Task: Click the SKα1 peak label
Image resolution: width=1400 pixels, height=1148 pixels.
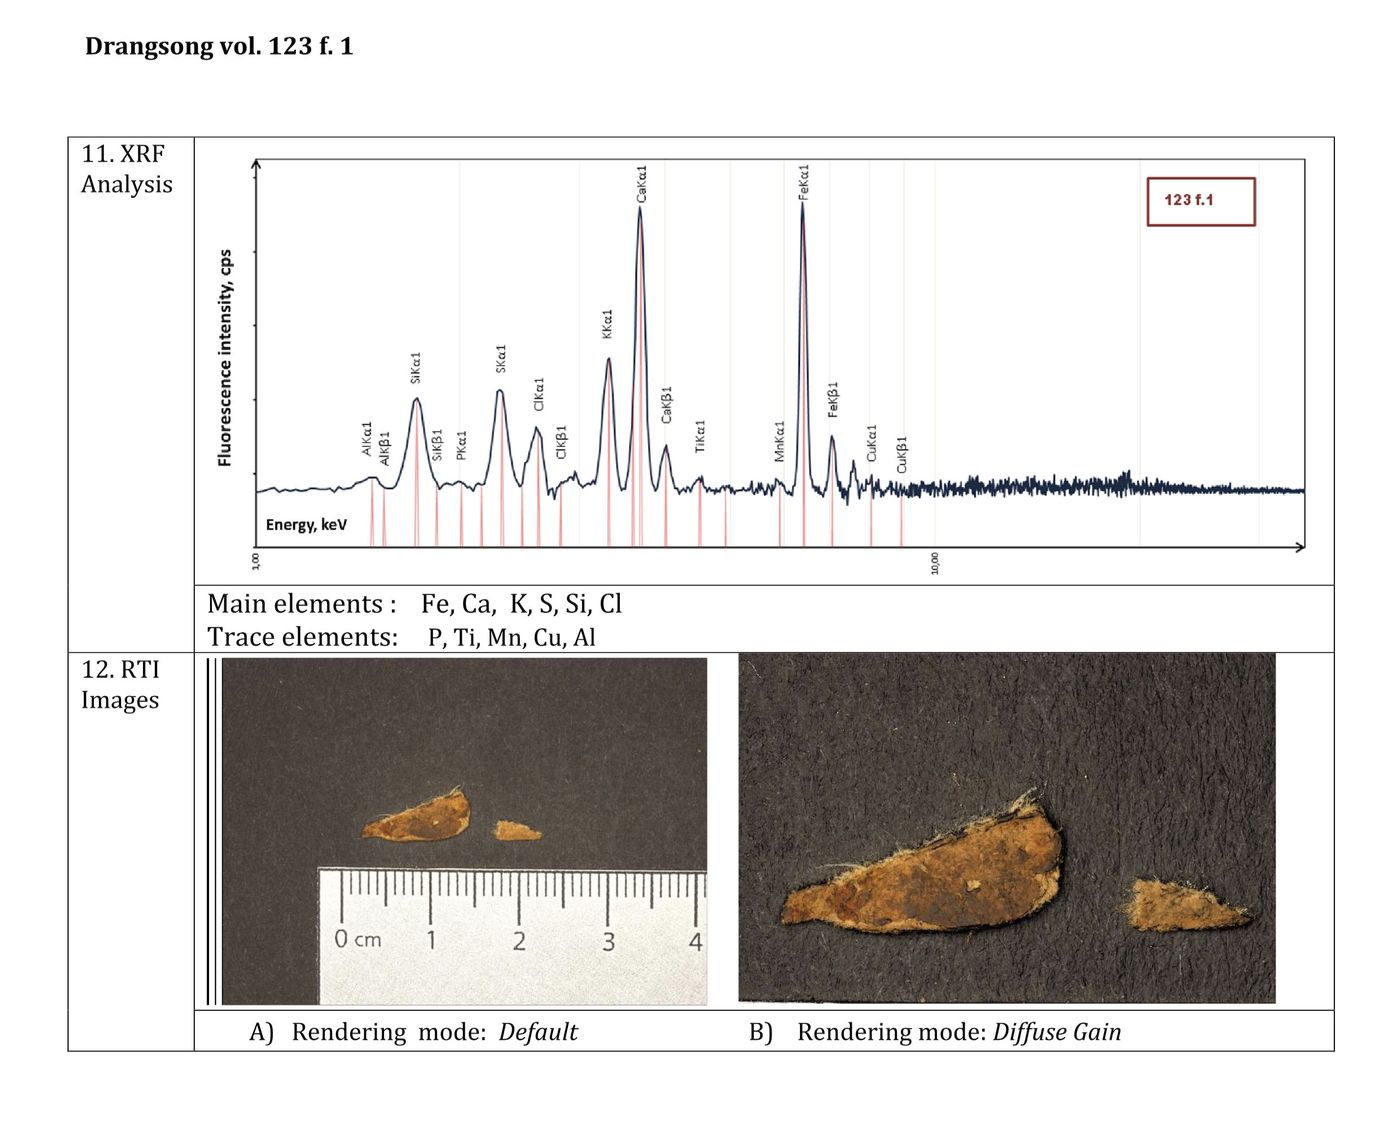Action: point(501,358)
